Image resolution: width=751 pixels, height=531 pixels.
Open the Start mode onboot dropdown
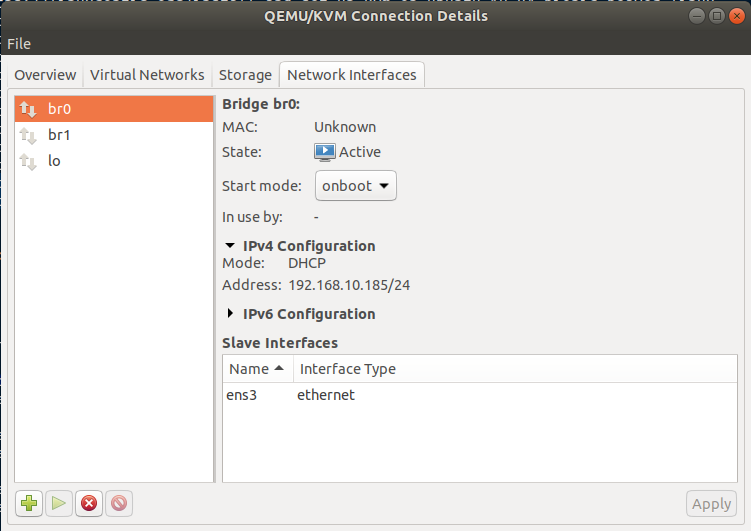pos(357,186)
